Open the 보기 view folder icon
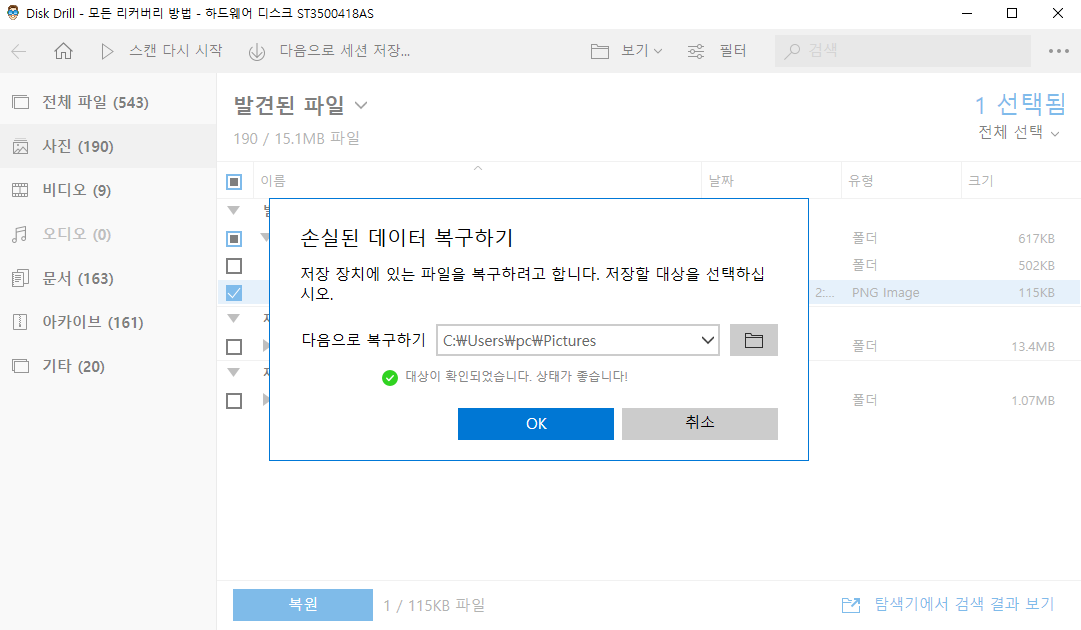Screen dimensions: 1081x630 point(600,52)
